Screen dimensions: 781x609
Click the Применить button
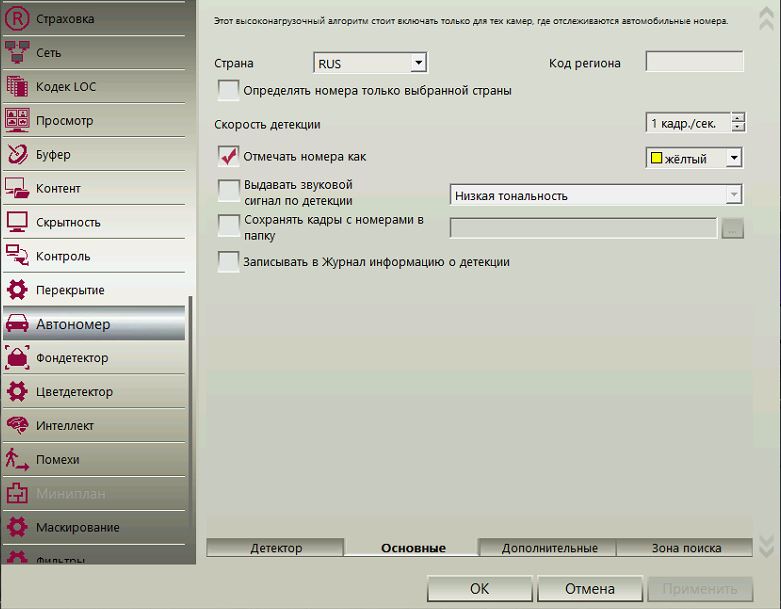coord(700,589)
